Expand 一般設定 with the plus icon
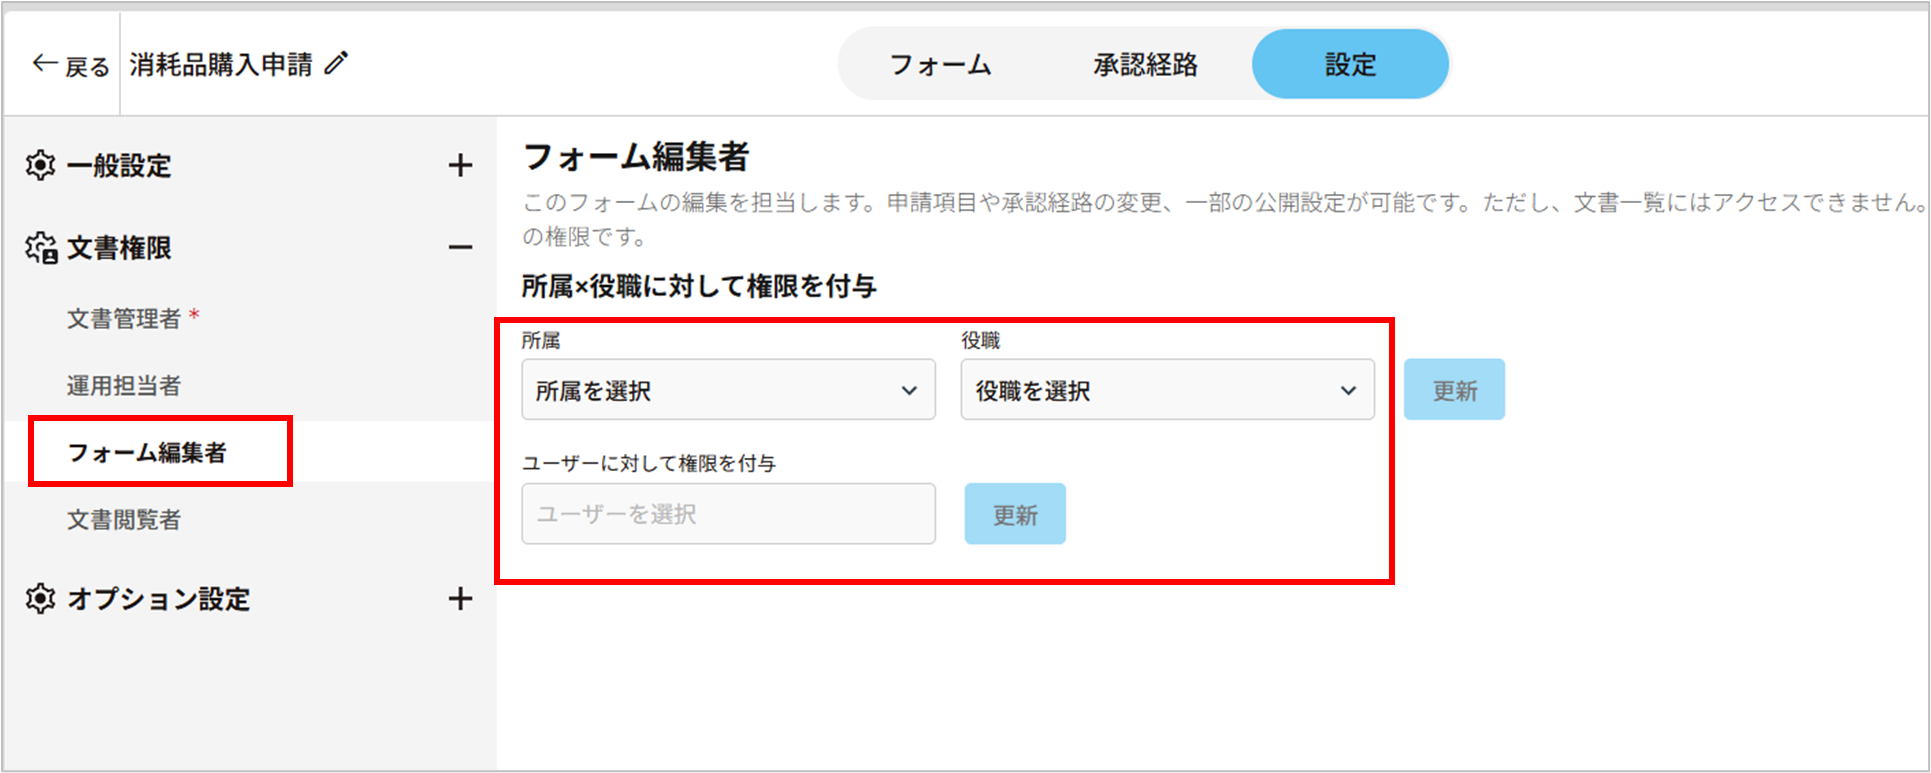 460,165
